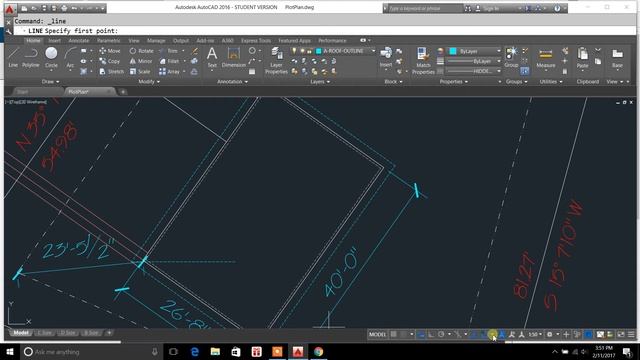Toggle polar tracking in status bar
This screenshot has width=640, height=360.
coord(441,334)
